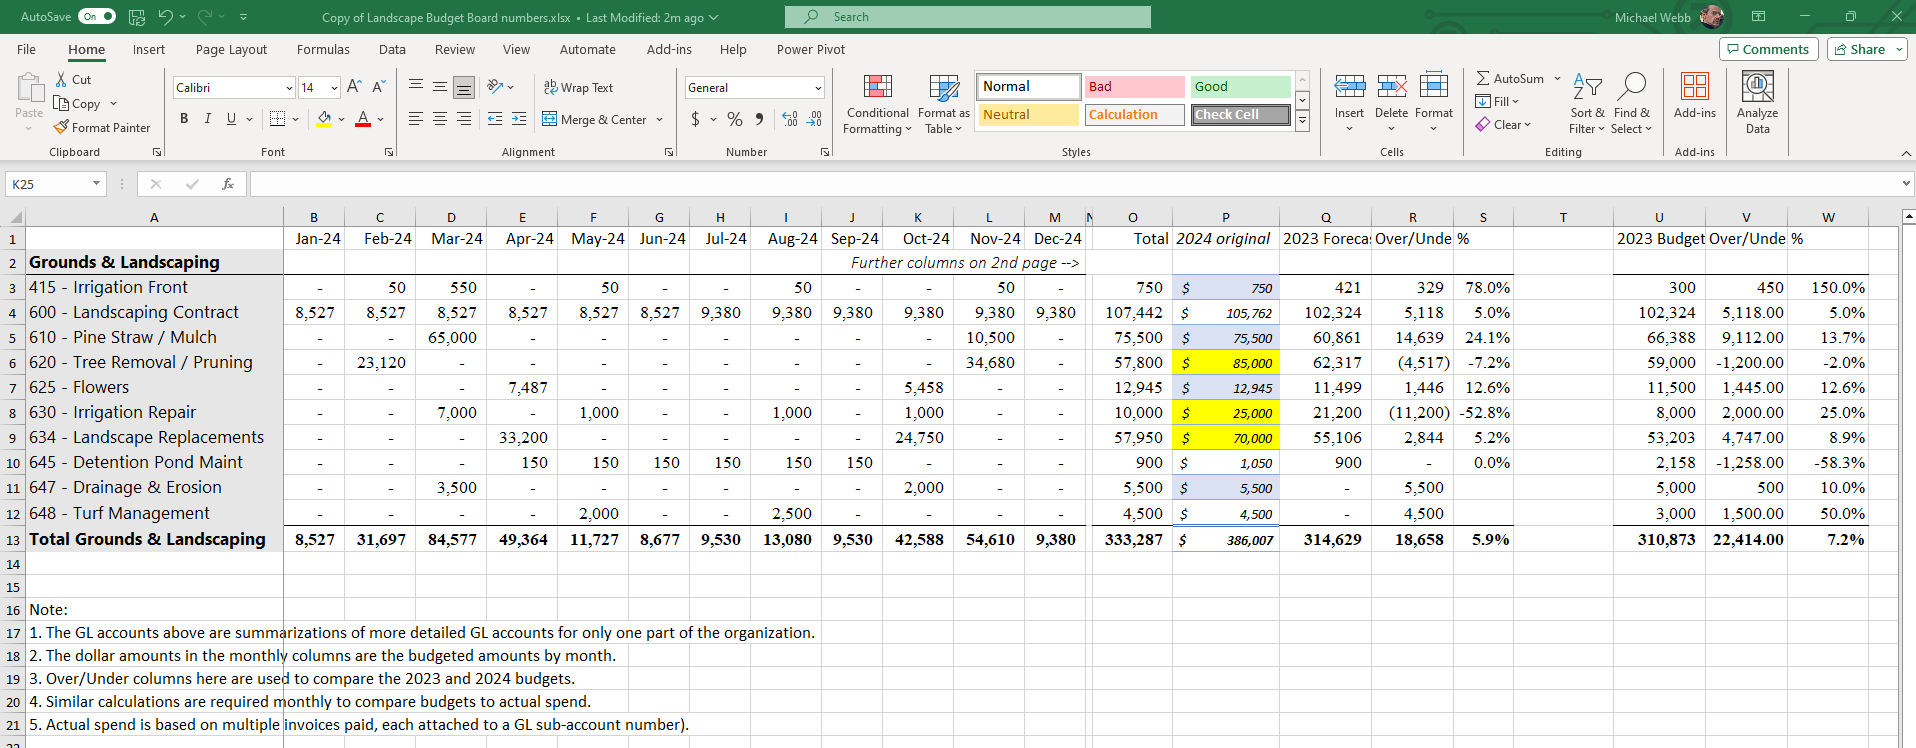This screenshot has width=1916, height=748.
Task: Click the Orientation icon
Action: point(495,88)
